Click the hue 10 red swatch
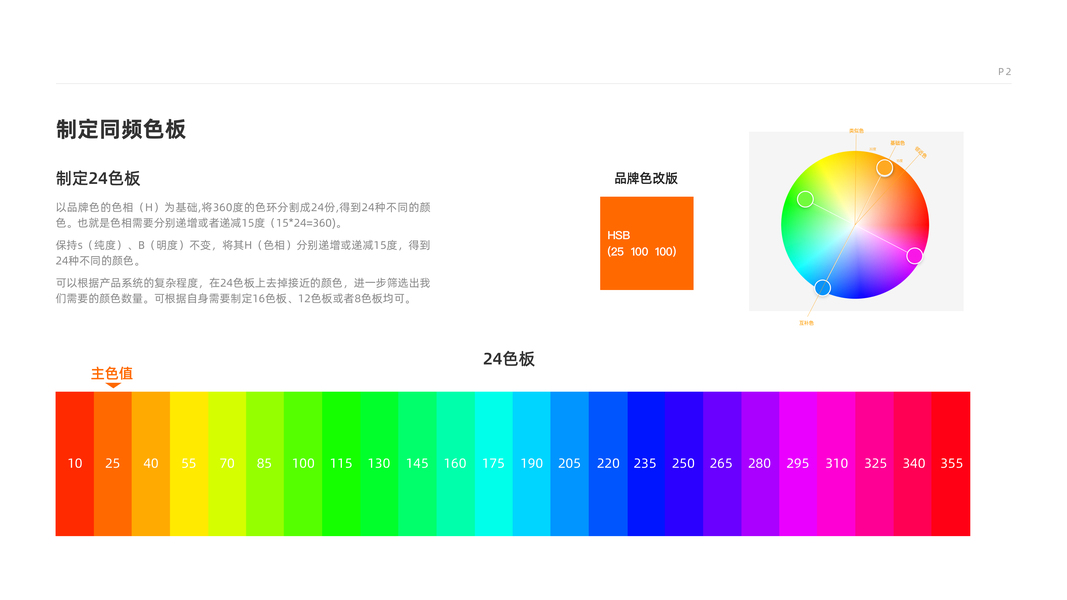This screenshot has width=1067, height=600. pyautogui.click(x=75, y=463)
